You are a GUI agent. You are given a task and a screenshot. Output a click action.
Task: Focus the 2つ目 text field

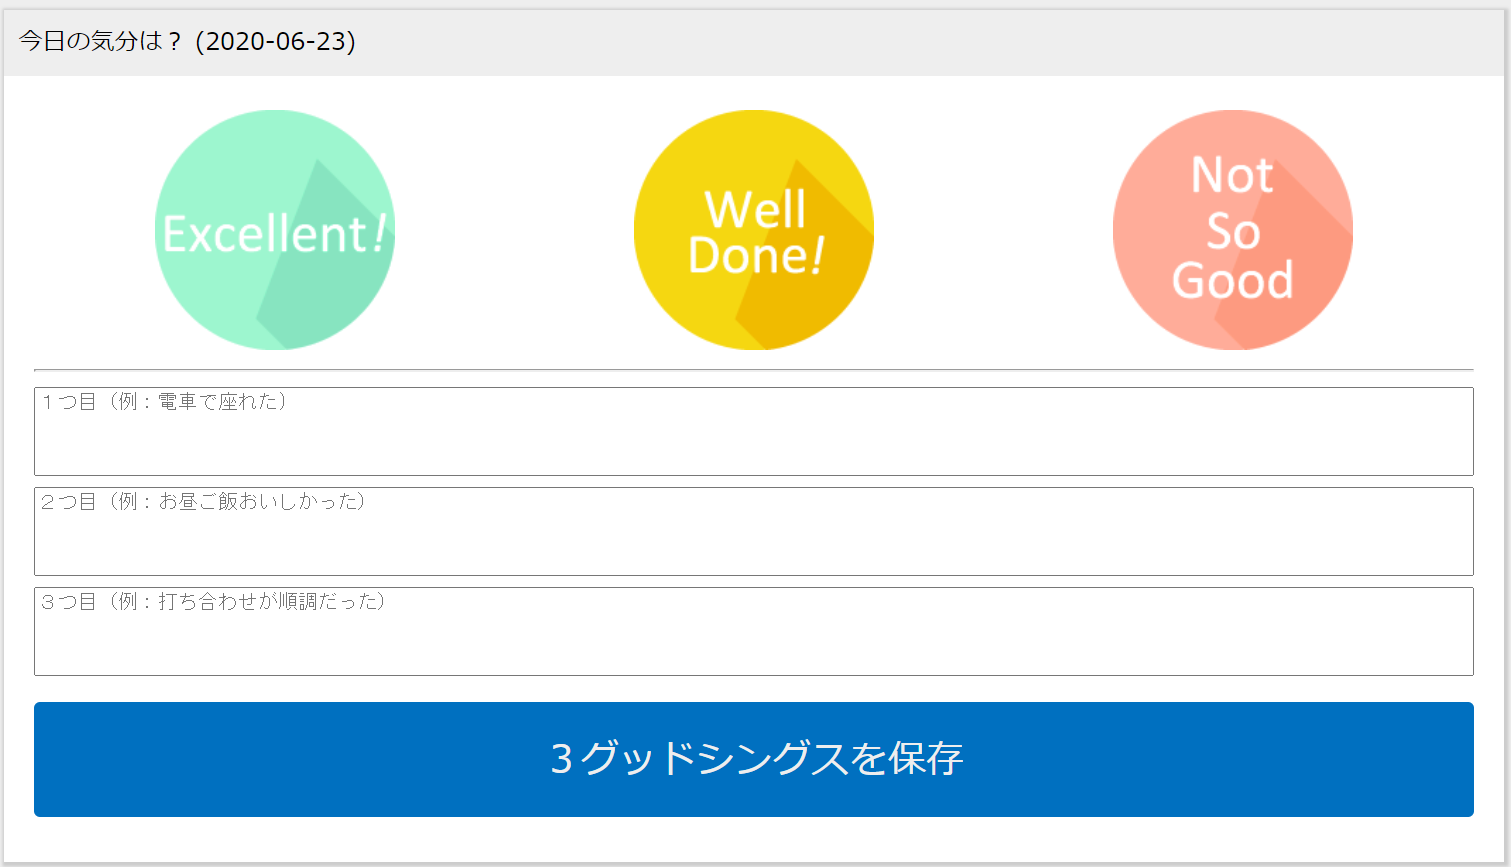[753, 531]
